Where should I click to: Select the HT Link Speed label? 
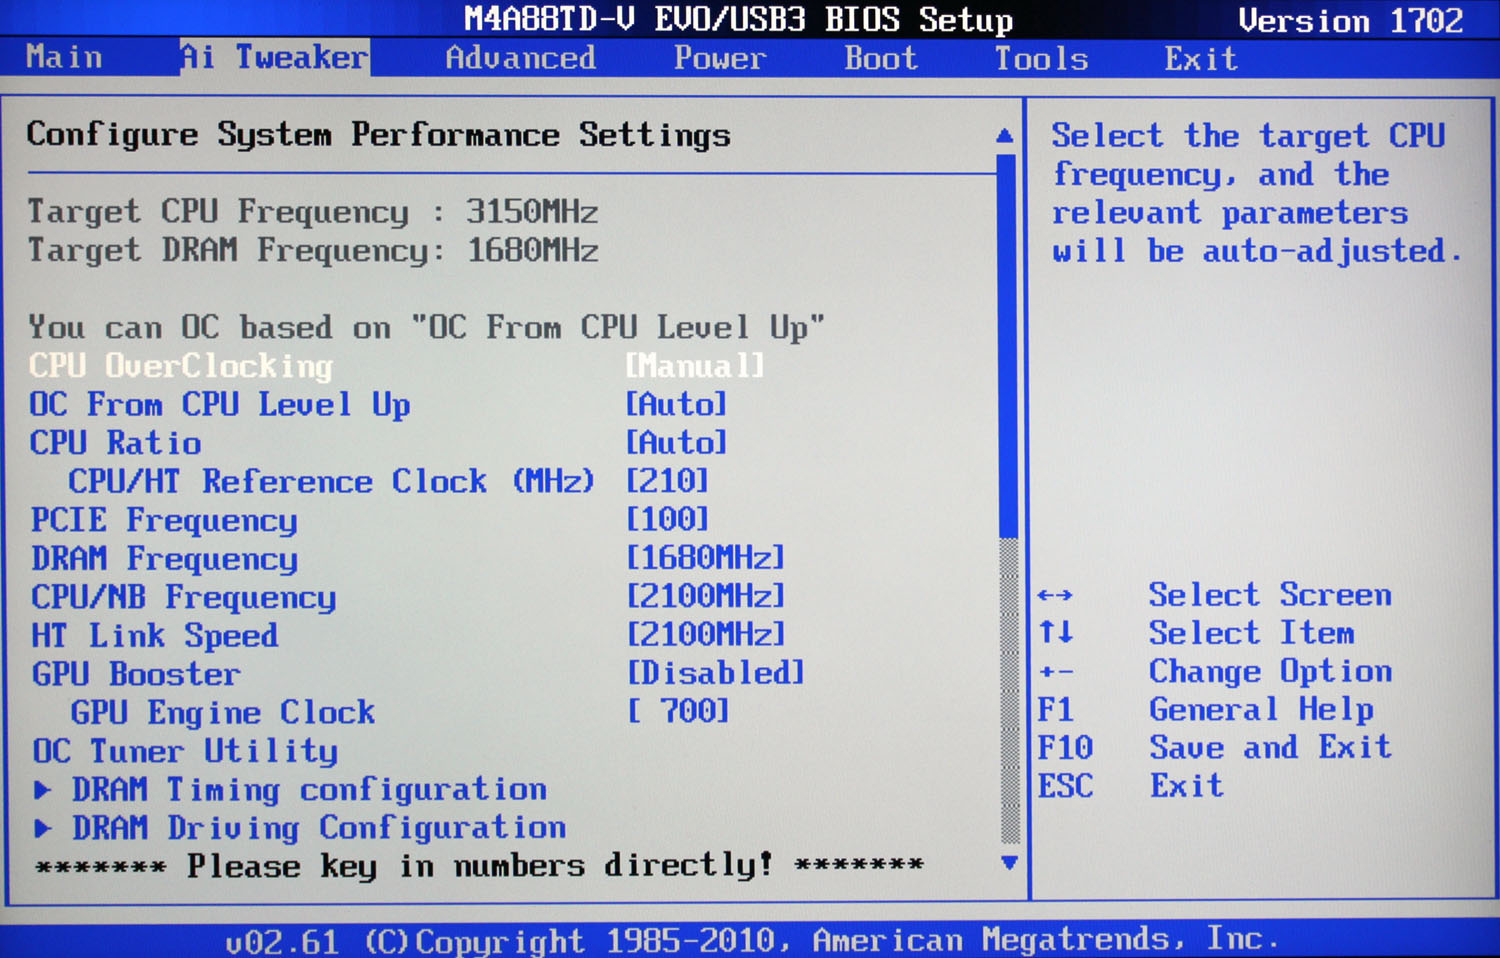[155, 636]
